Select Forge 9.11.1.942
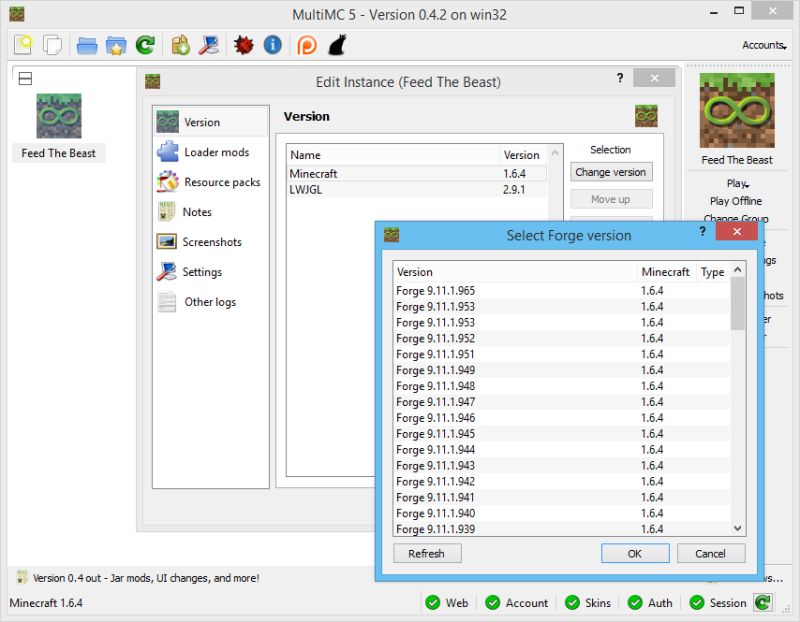The image size is (800, 622). pyautogui.click(x=563, y=481)
